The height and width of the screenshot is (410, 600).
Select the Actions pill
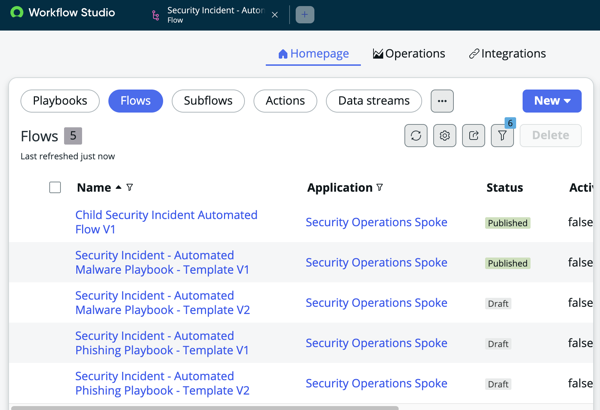point(285,101)
